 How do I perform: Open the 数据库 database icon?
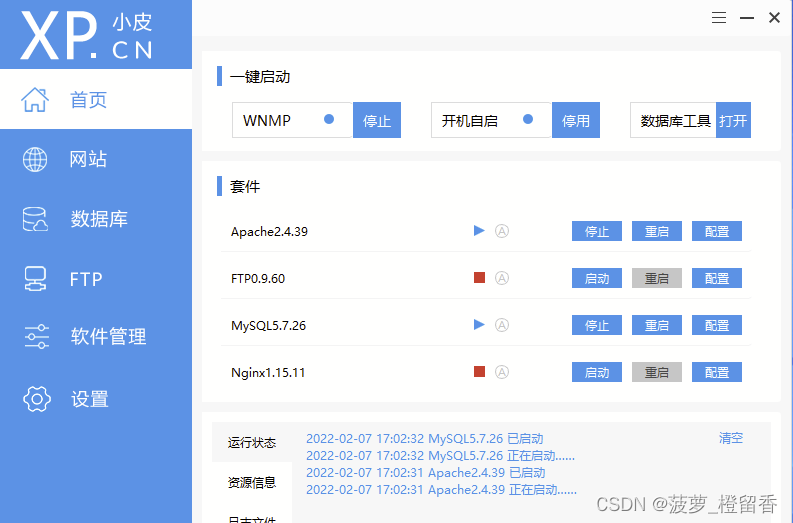[35, 219]
